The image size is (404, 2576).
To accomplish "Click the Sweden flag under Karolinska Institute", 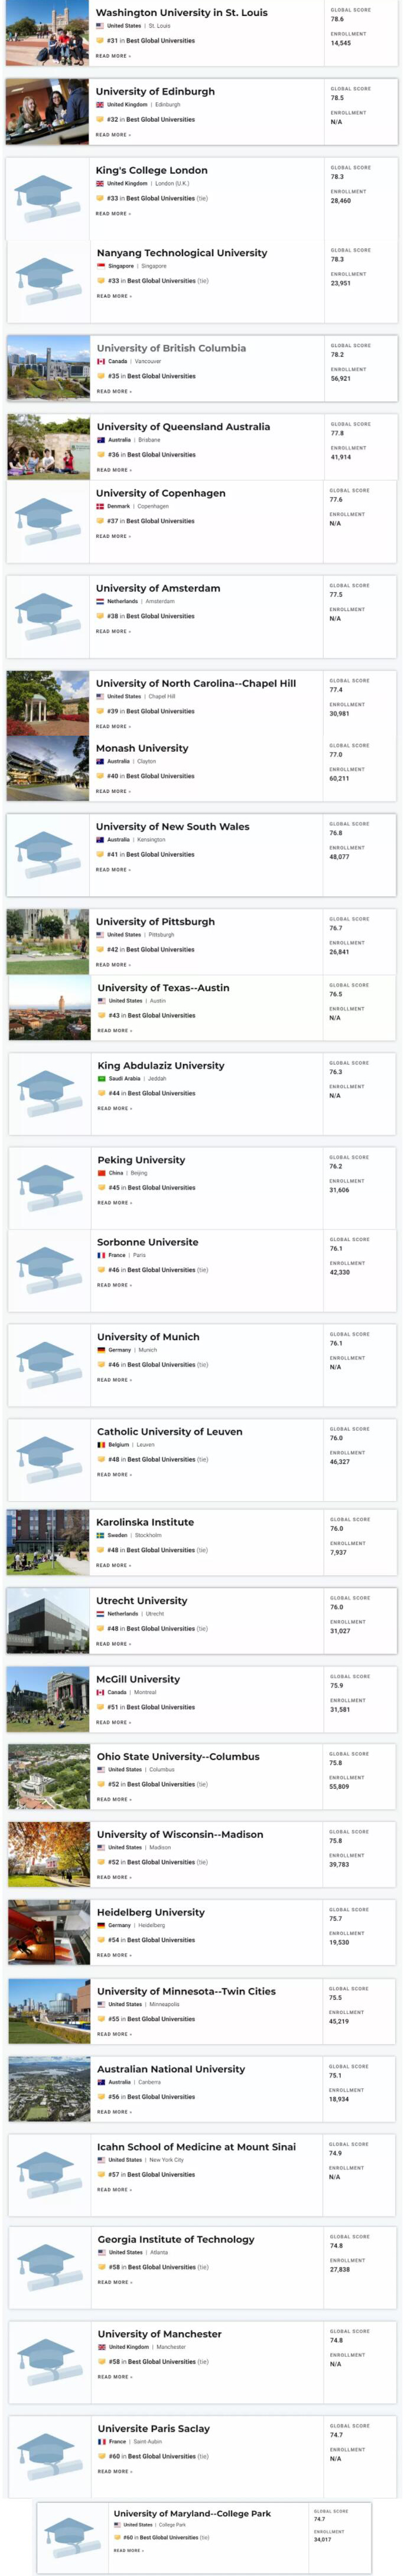I will (x=100, y=1534).
